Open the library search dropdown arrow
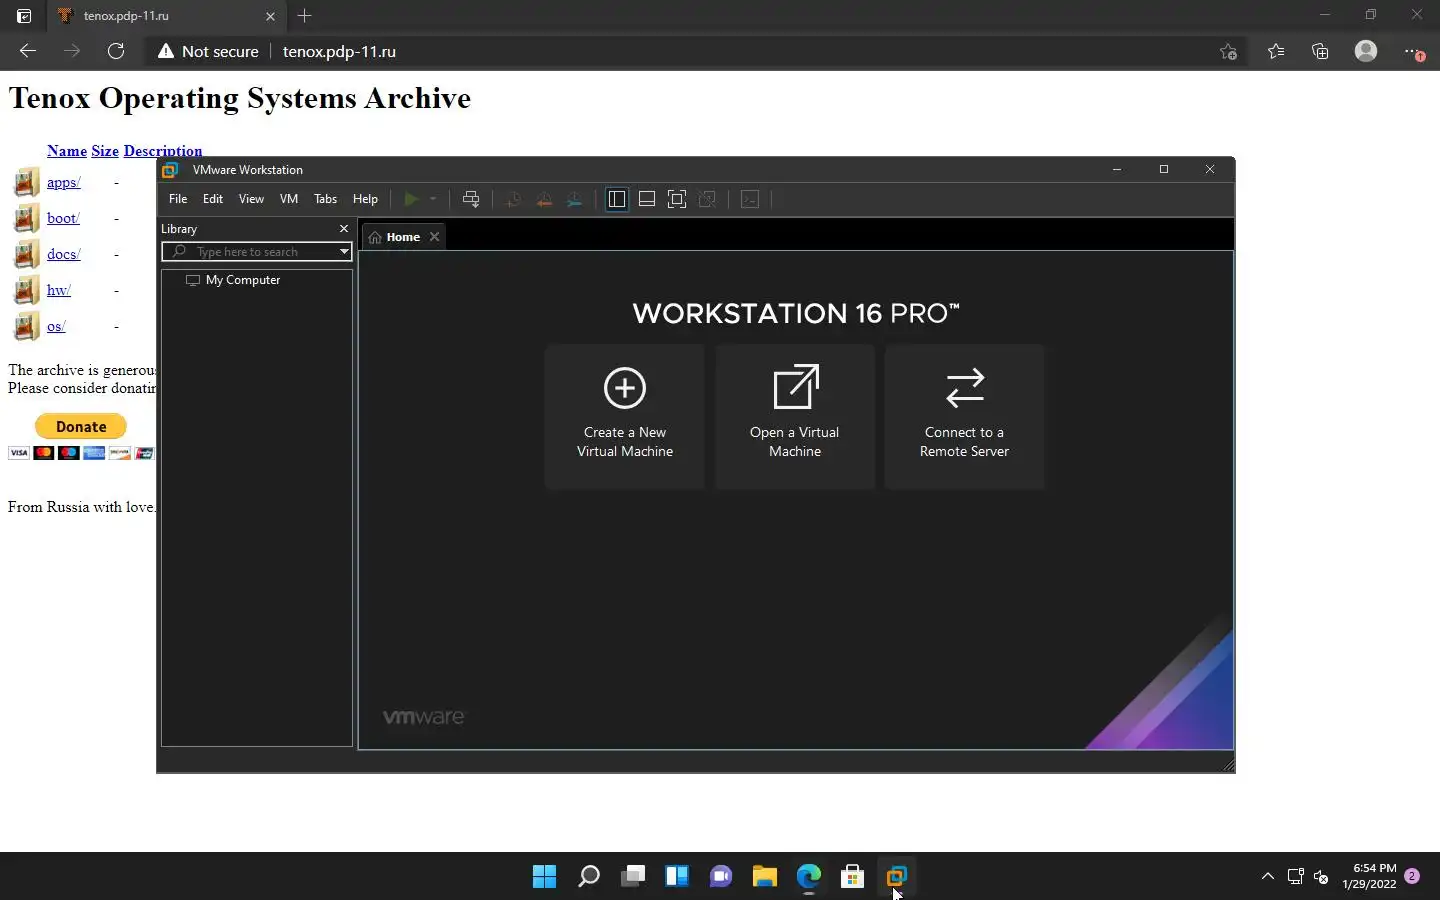 [x=344, y=252]
